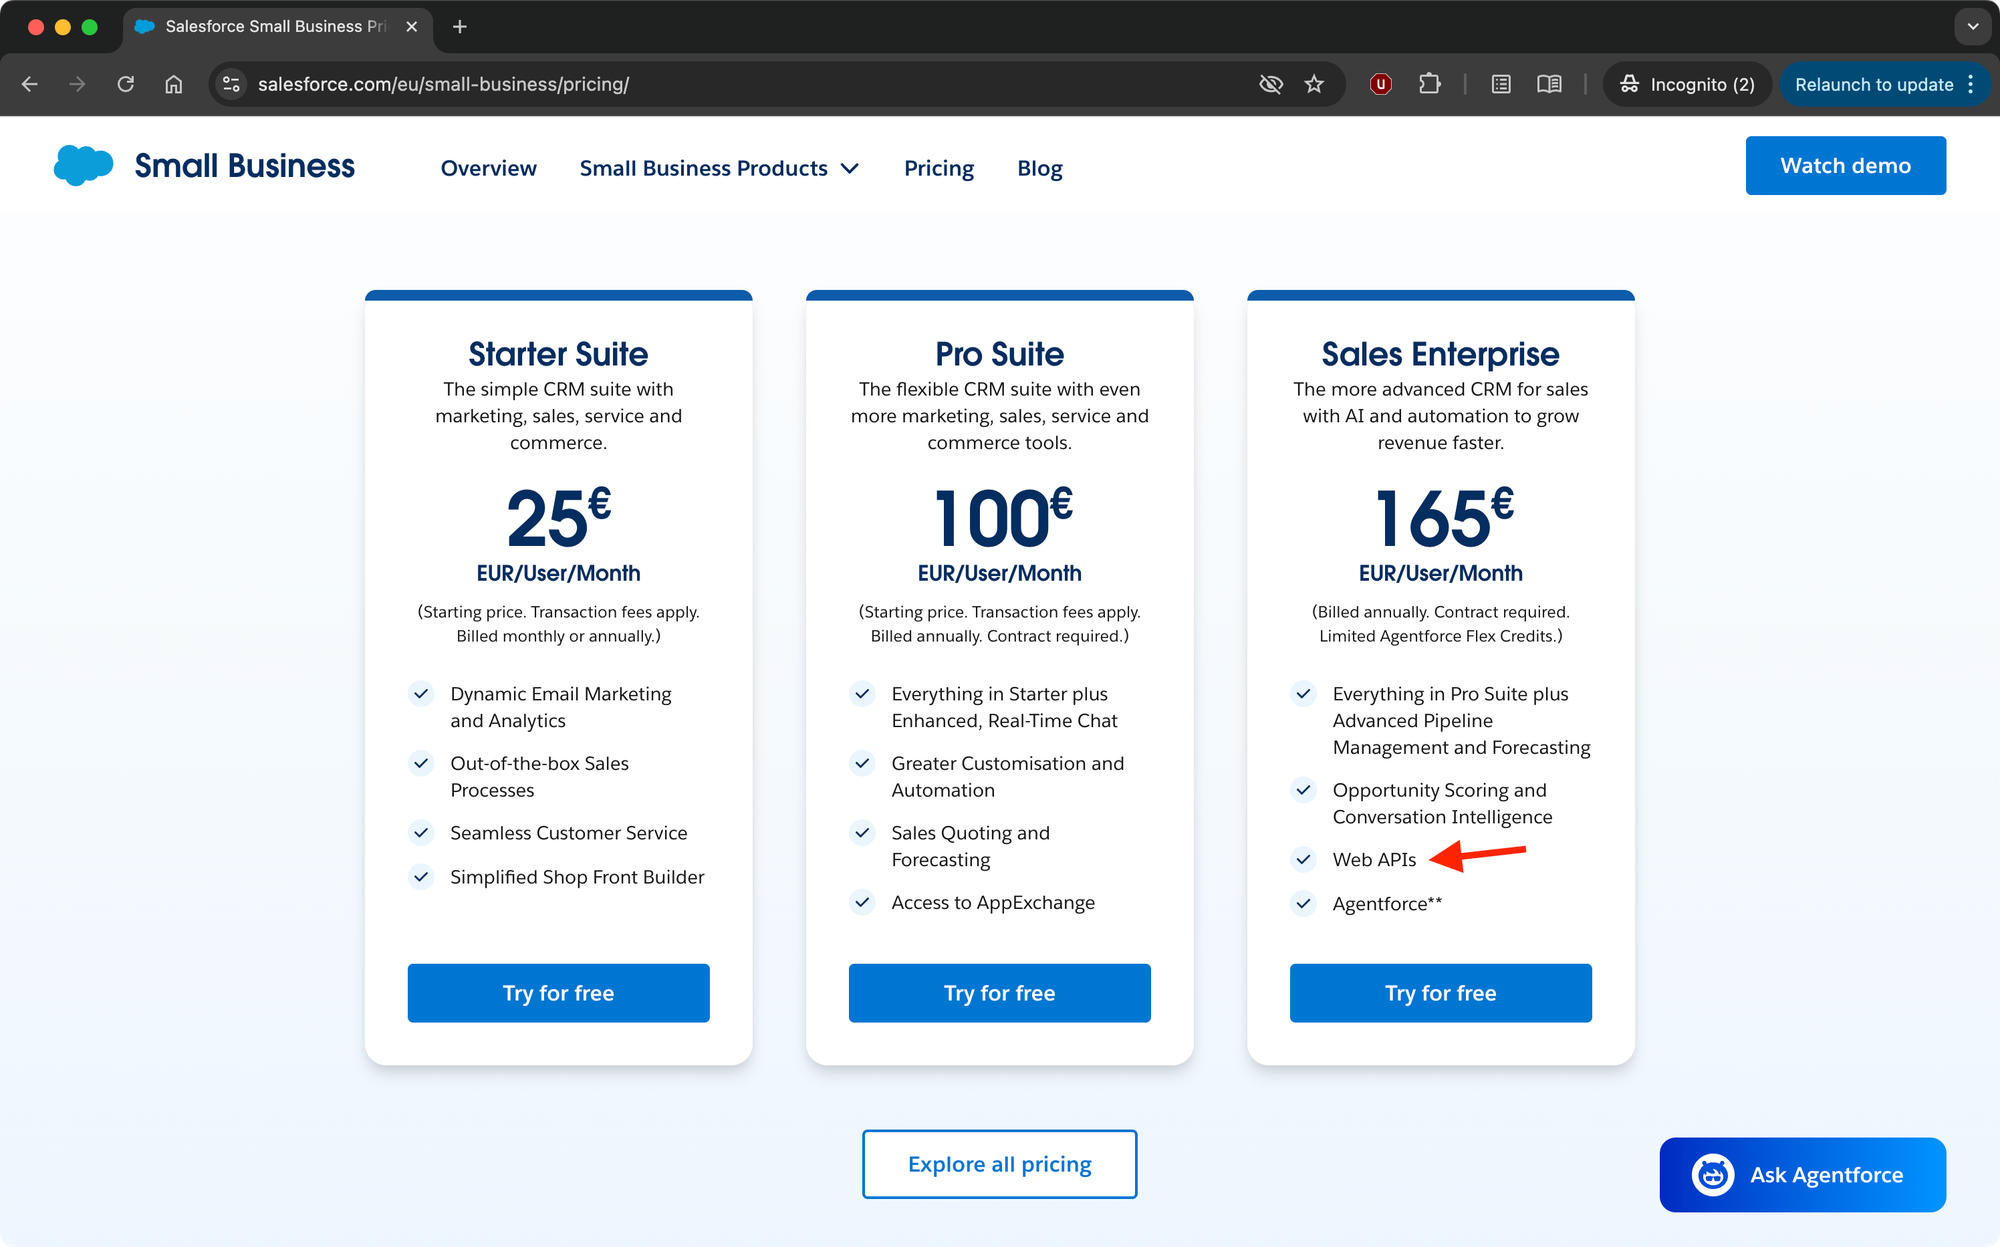2000x1247 pixels.
Task: Open the reading list panel icon
Action: (x=1501, y=84)
